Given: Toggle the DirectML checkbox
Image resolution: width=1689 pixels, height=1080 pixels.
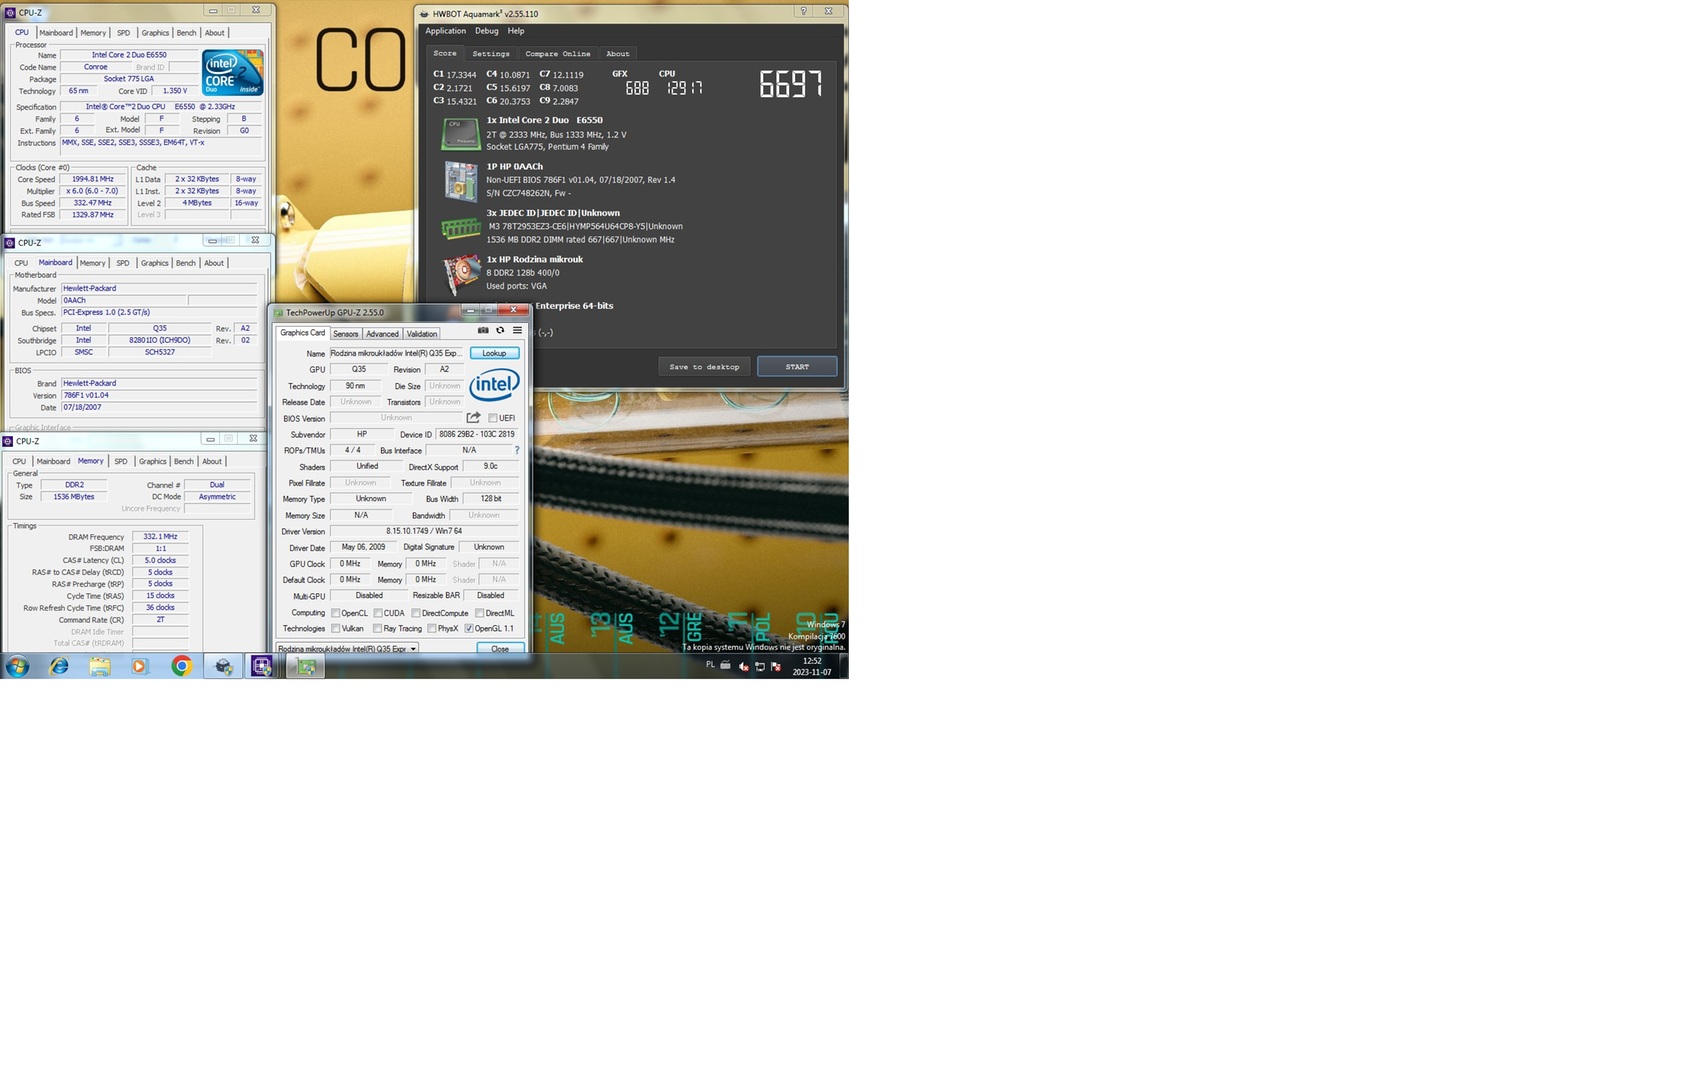Looking at the screenshot, I should point(480,613).
